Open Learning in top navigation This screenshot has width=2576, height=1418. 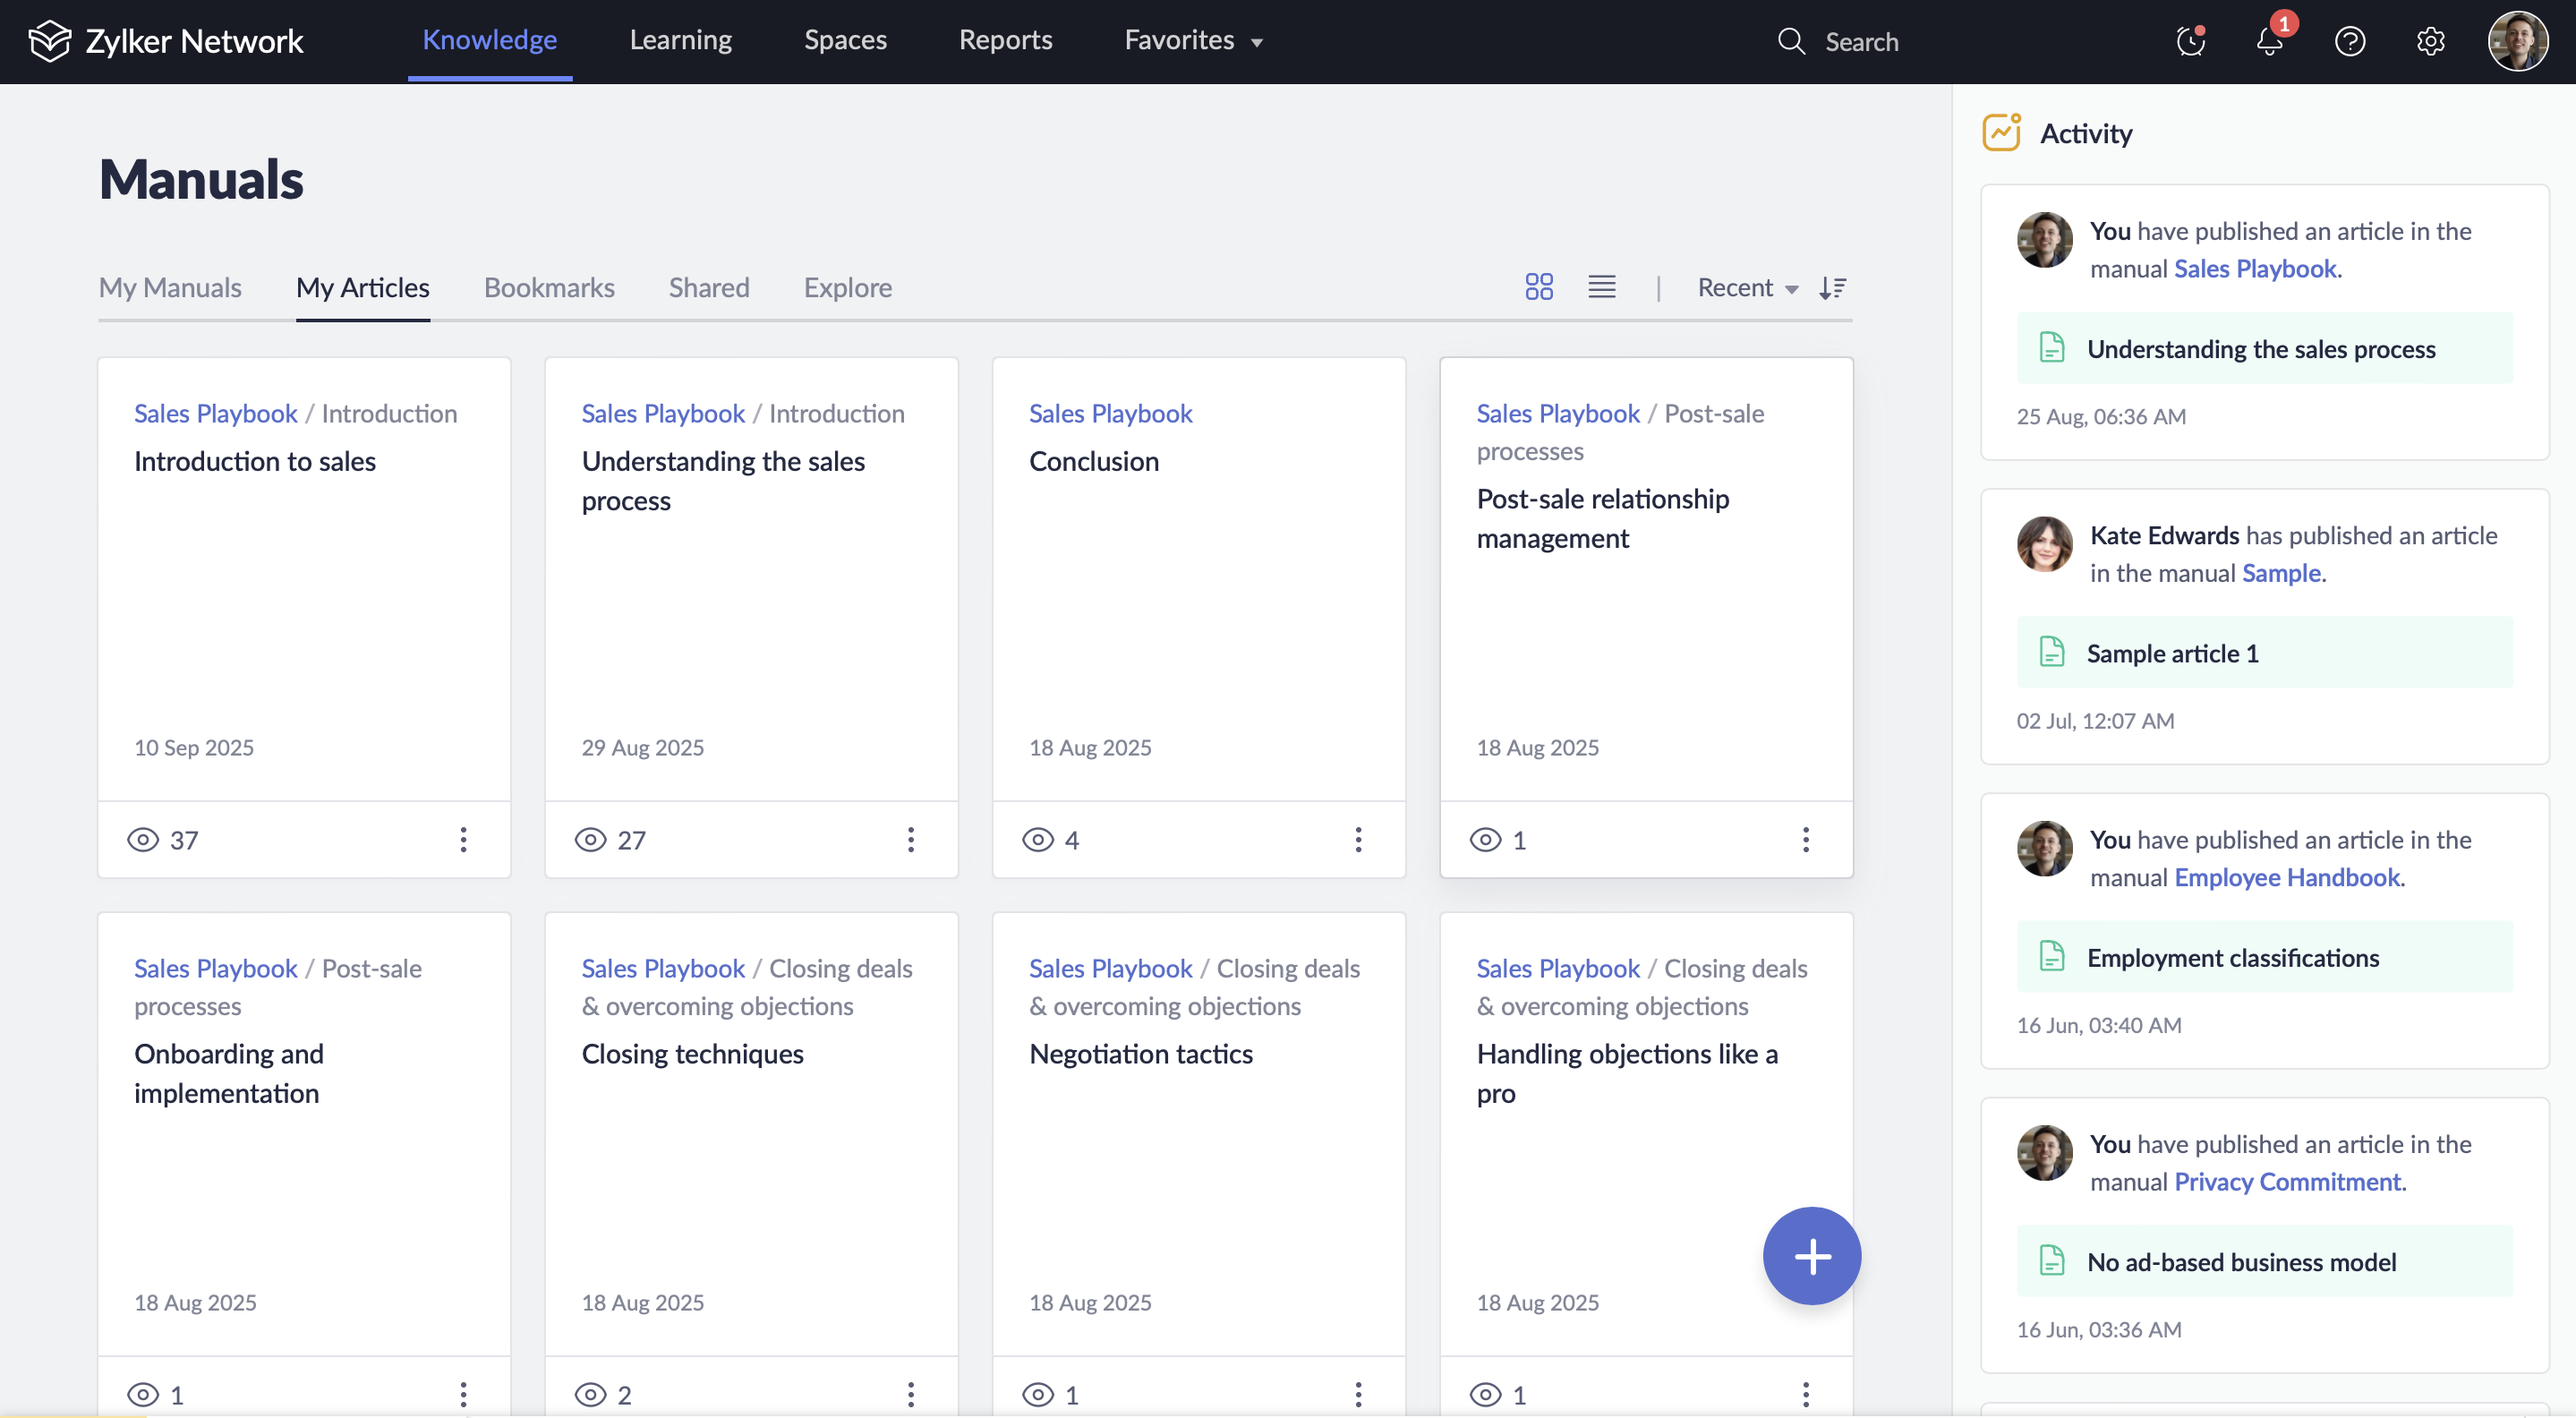tap(680, 40)
